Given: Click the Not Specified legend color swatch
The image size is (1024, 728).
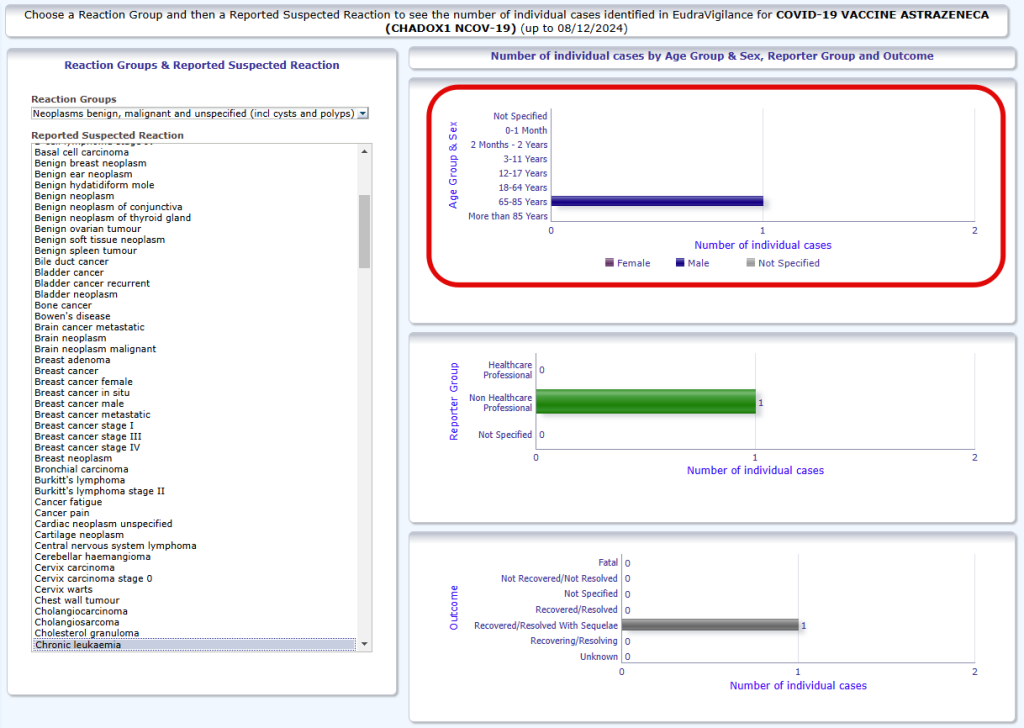Looking at the screenshot, I should pos(750,262).
